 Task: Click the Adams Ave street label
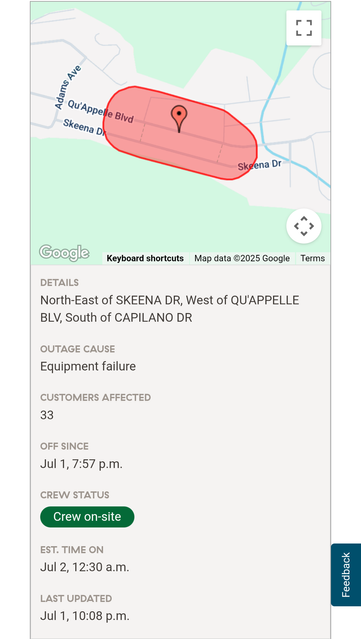pos(68,87)
